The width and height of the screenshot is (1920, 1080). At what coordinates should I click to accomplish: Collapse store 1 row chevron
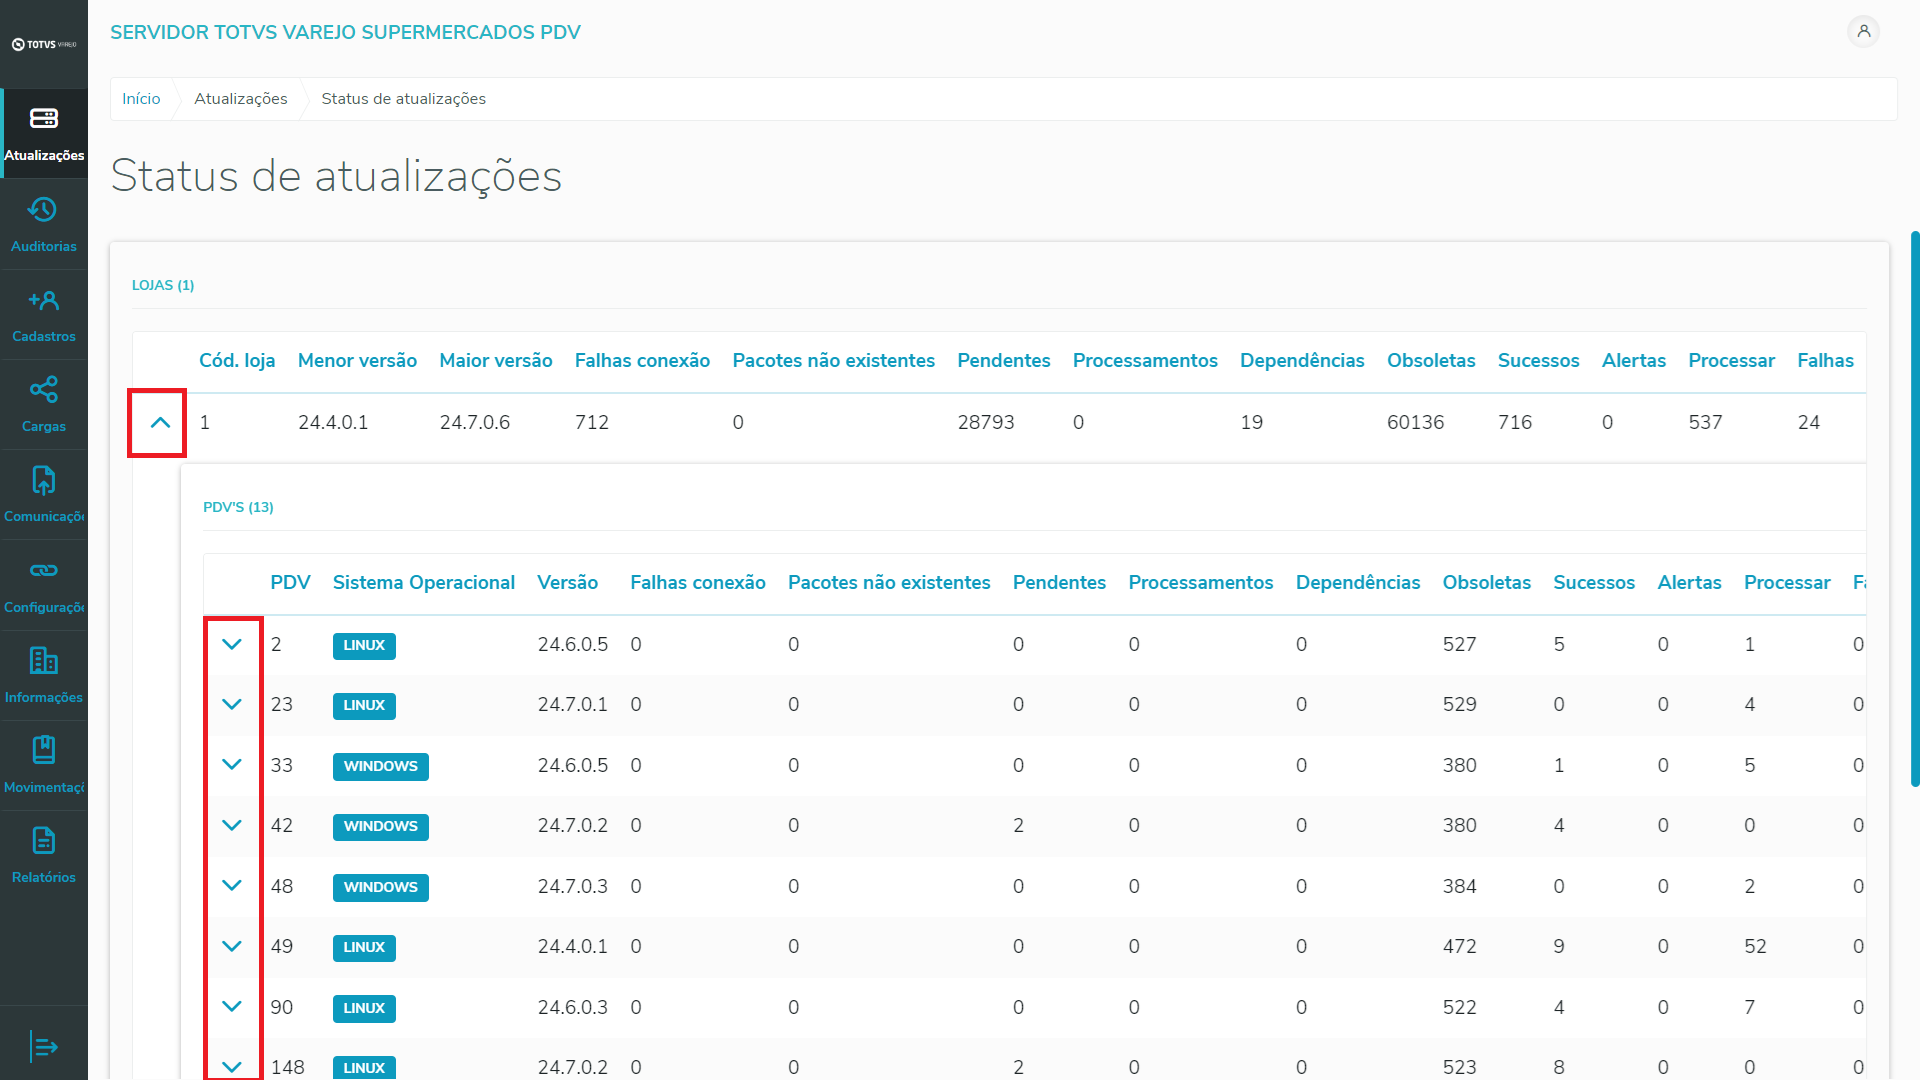point(160,423)
